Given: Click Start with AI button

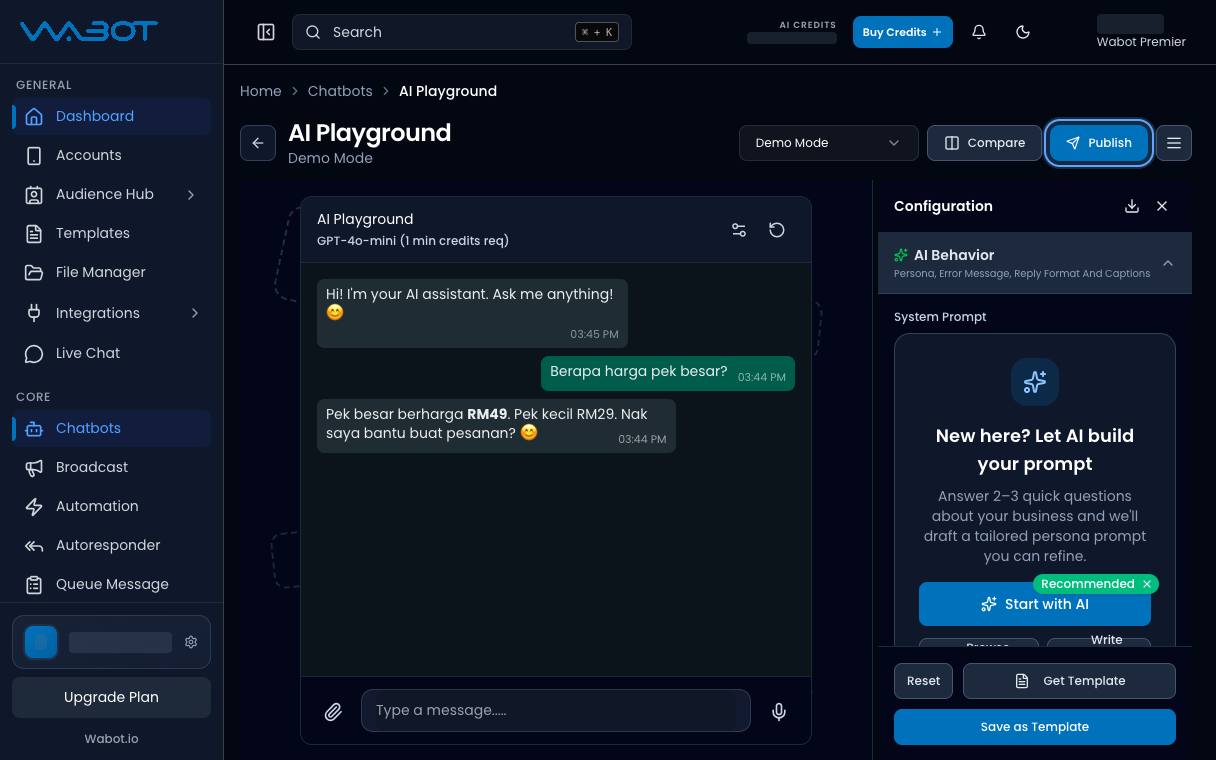Looking at the screenshot, I should 1035,604.
